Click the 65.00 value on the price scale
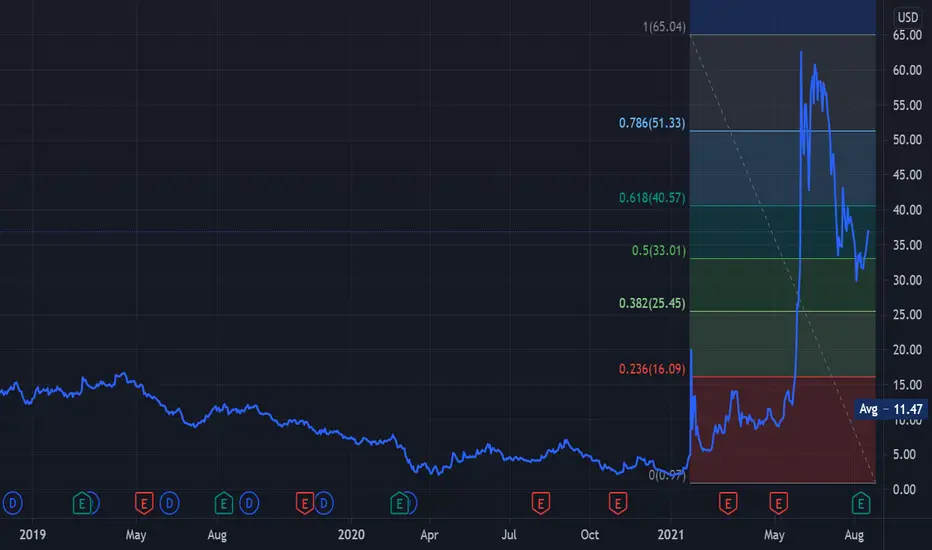The width and height of the screenshot is (932, 550). (x=907, y=35)
